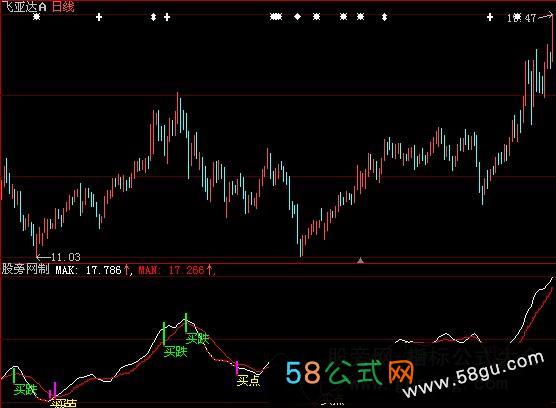
Task: Click the green 买跌 label at indicator peak
Action: point(198,339)
